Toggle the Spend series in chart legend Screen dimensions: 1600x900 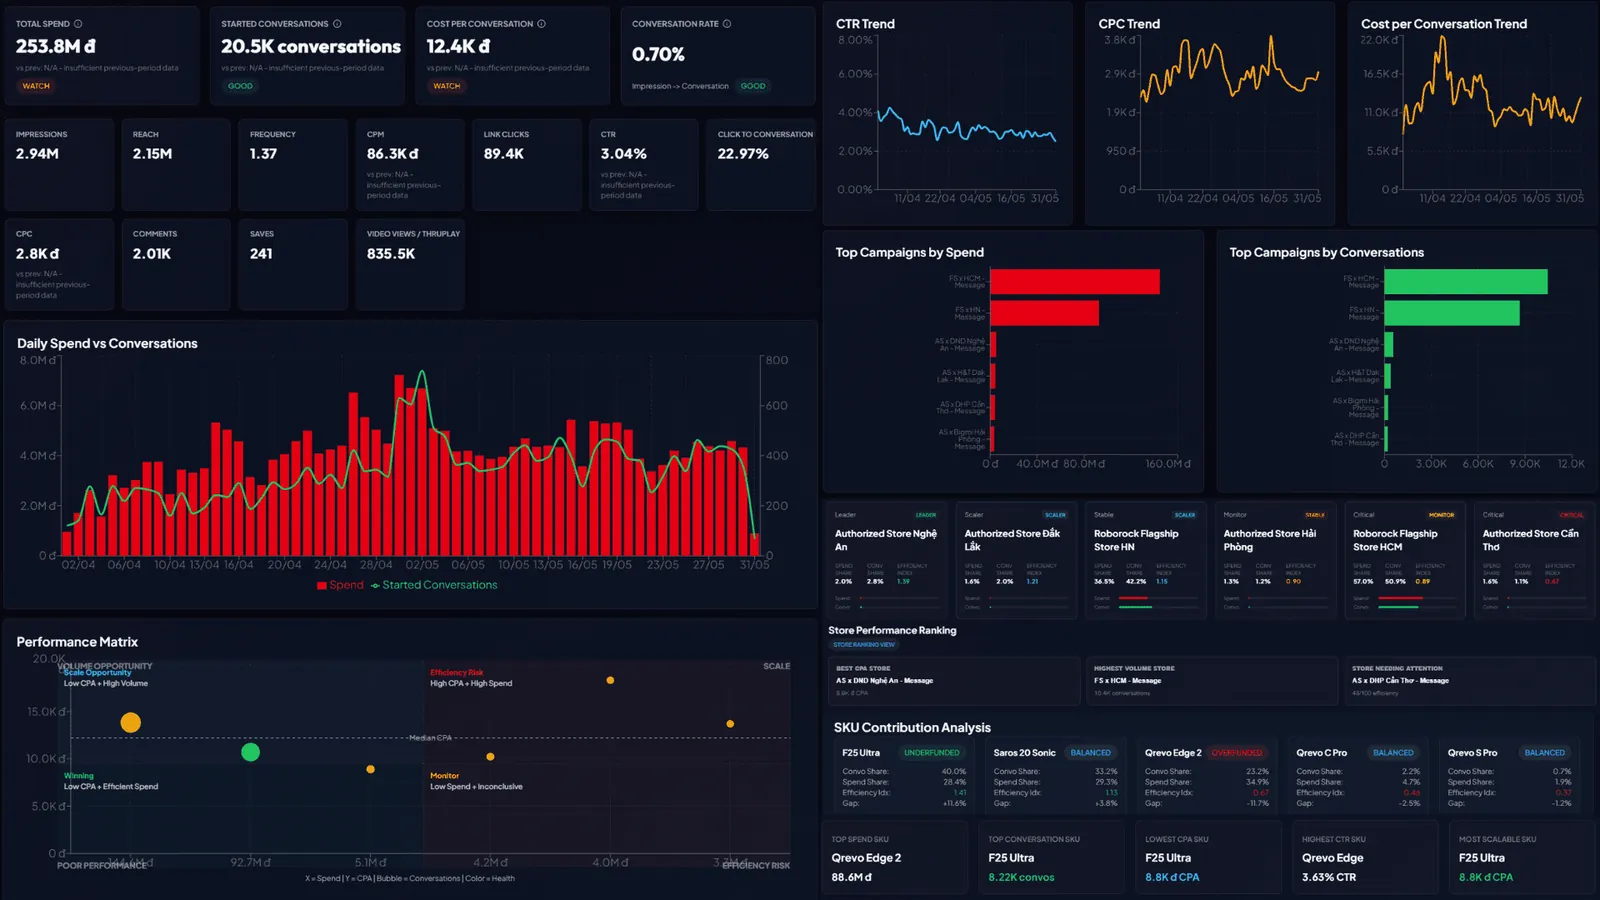click(x=340, y=585)
